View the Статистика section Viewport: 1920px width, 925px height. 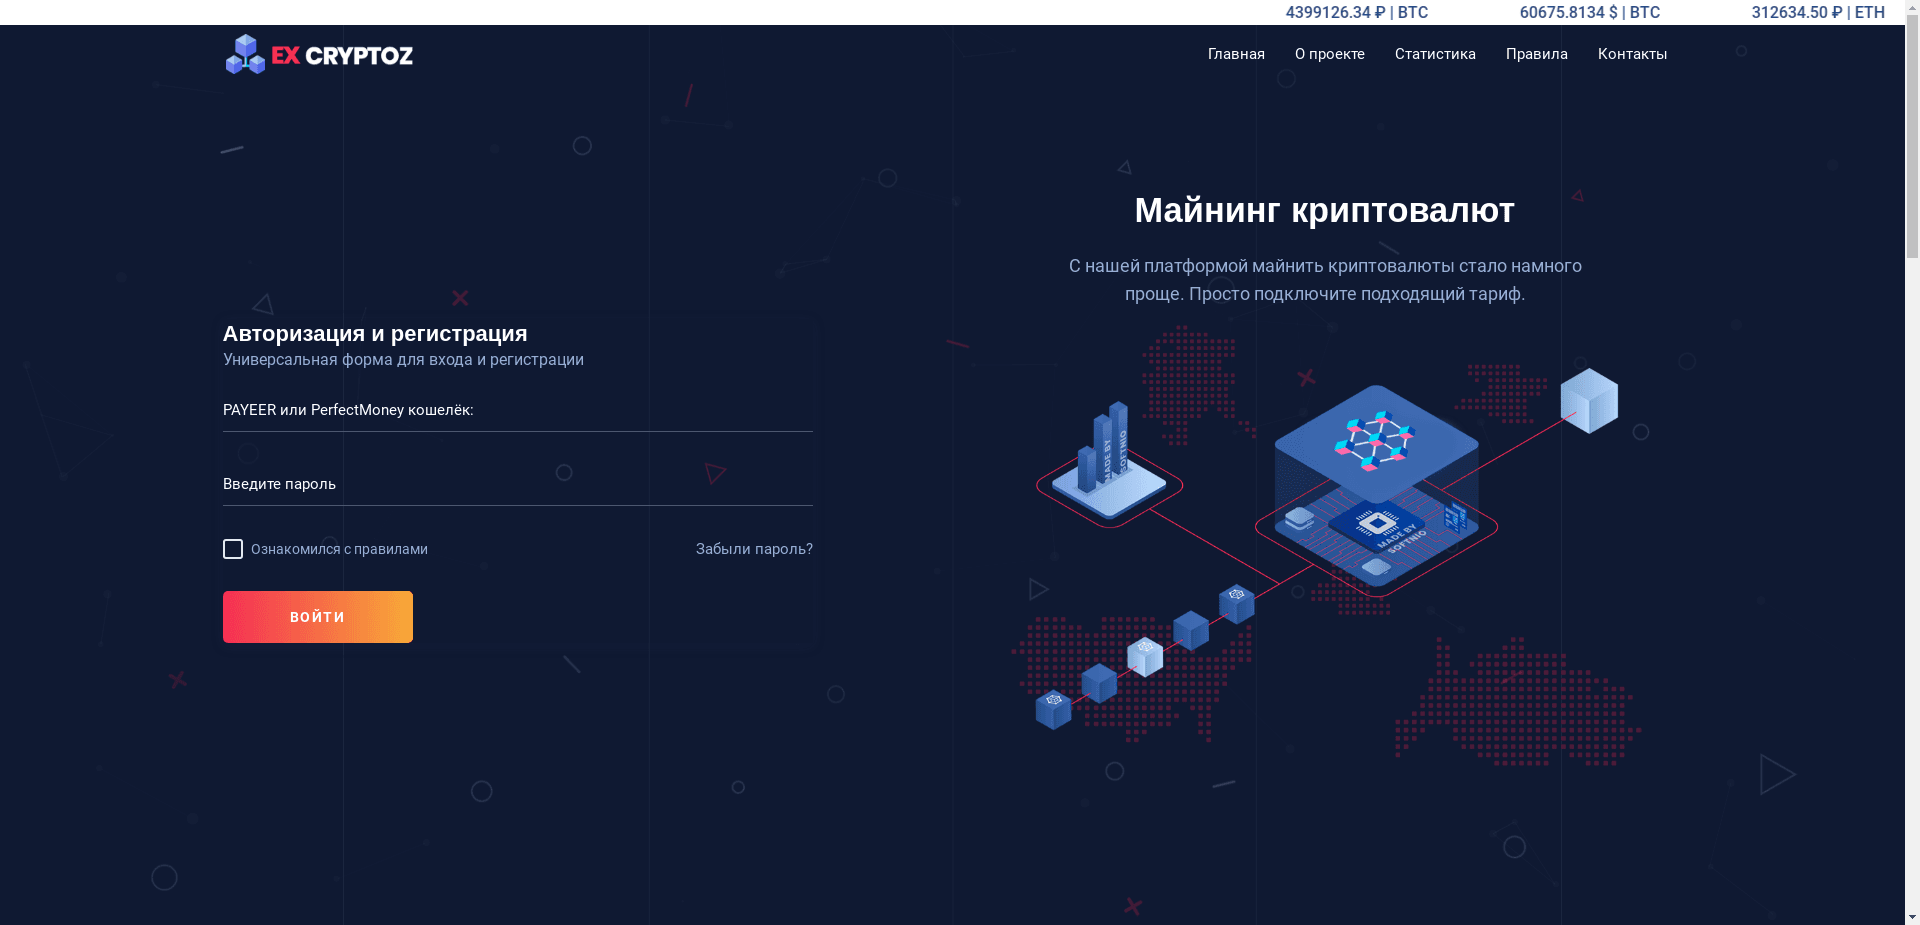(1435, 54)
